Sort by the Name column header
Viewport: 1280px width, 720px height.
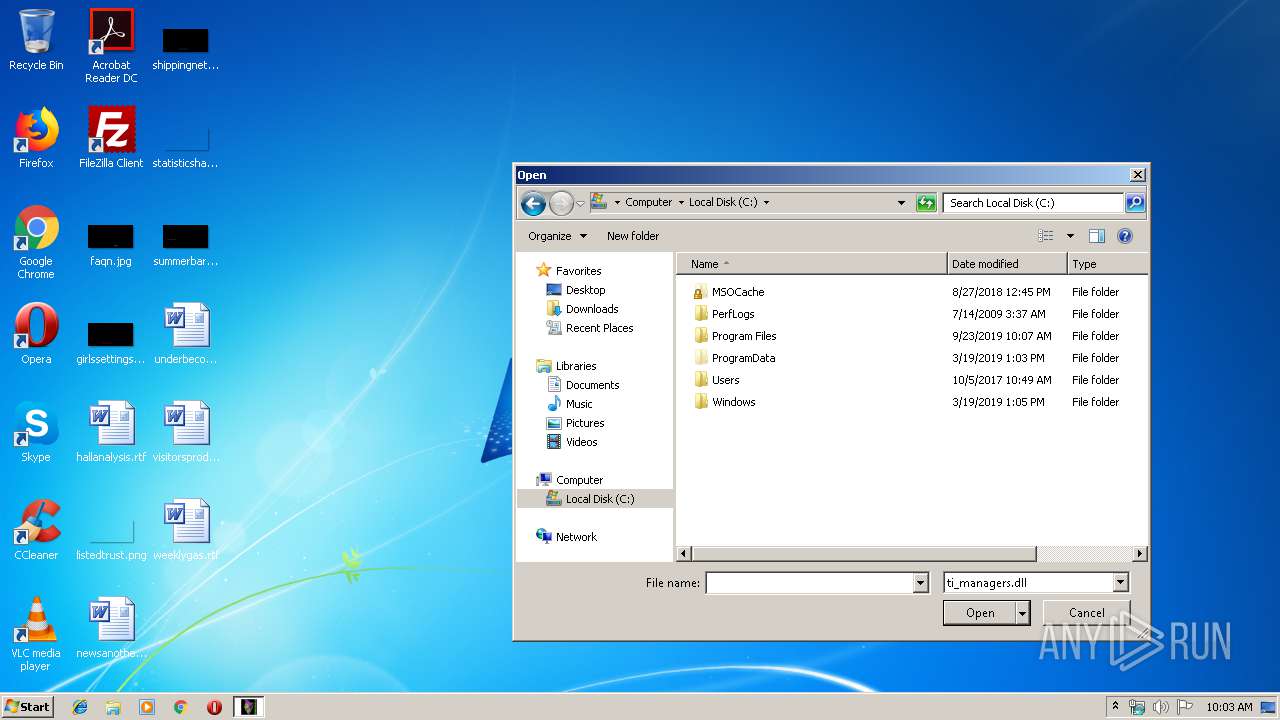[x=812, y=264]
